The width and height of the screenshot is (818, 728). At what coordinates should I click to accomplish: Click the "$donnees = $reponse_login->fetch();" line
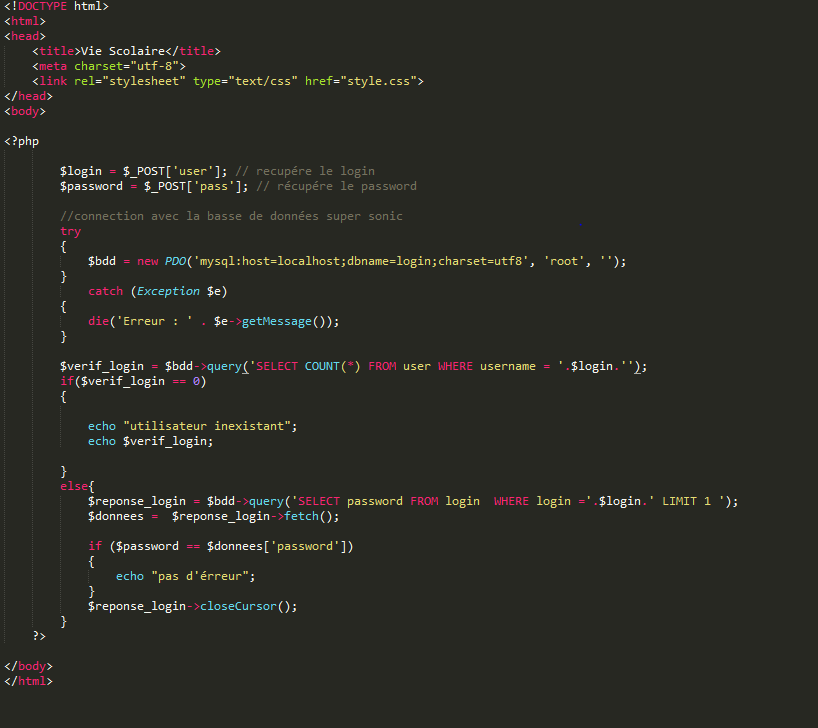pyautogui.click(x=213, y=517)
